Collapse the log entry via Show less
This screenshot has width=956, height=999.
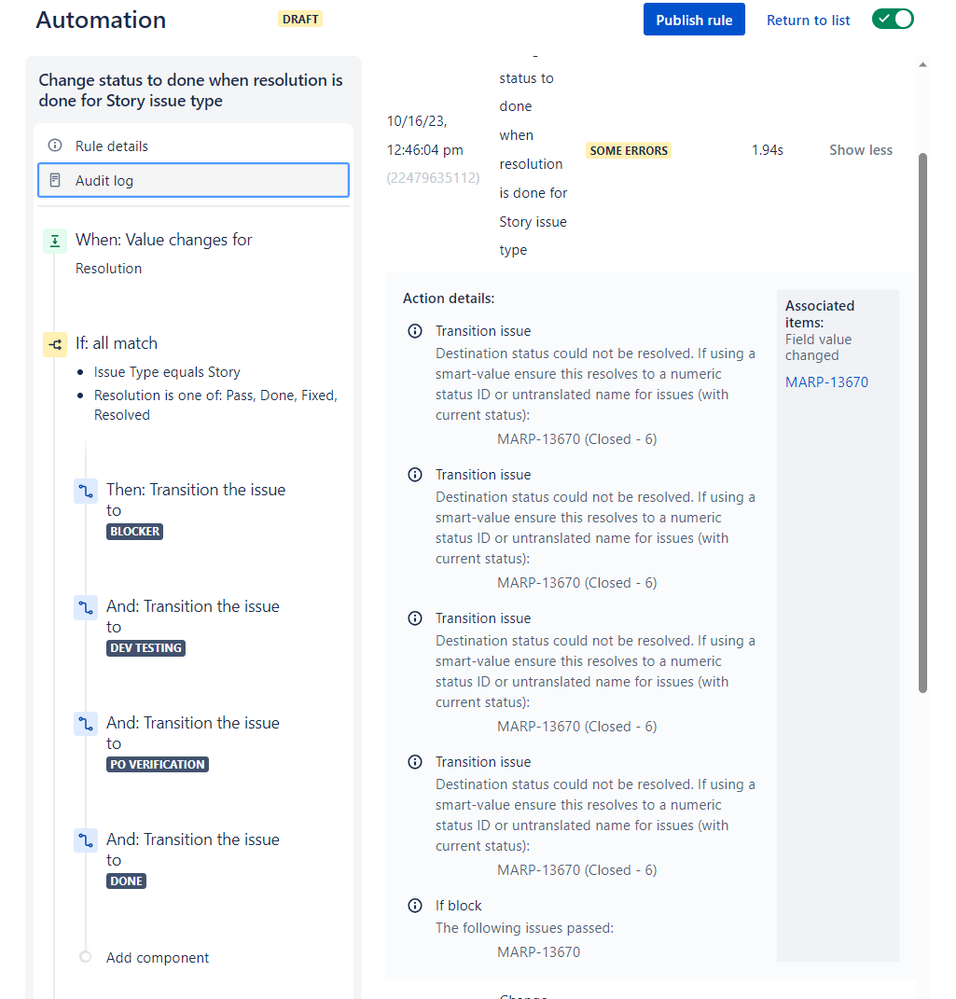point(860,149)
